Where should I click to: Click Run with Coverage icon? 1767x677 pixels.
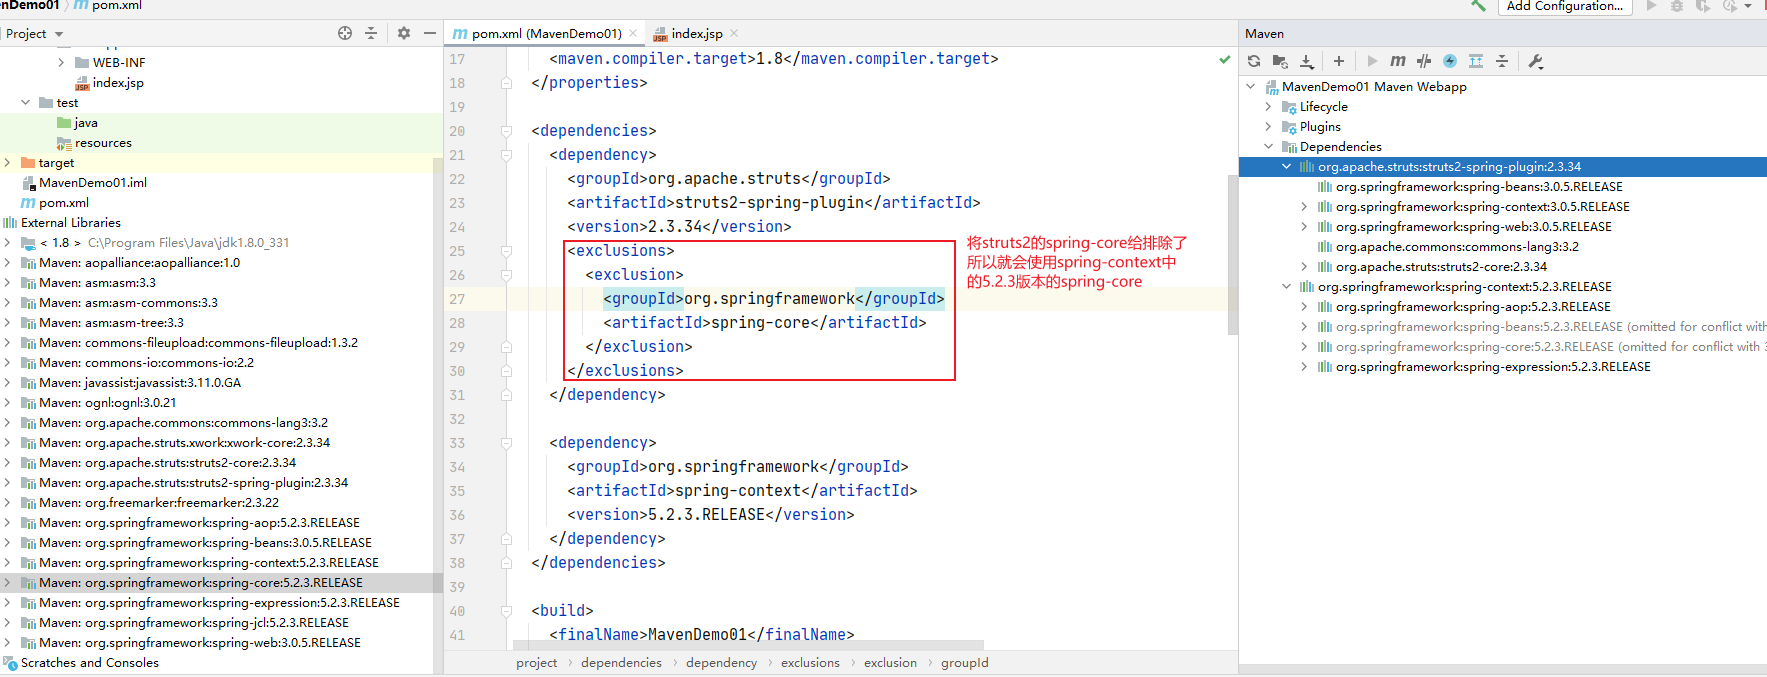click(x=1703, y=5)
